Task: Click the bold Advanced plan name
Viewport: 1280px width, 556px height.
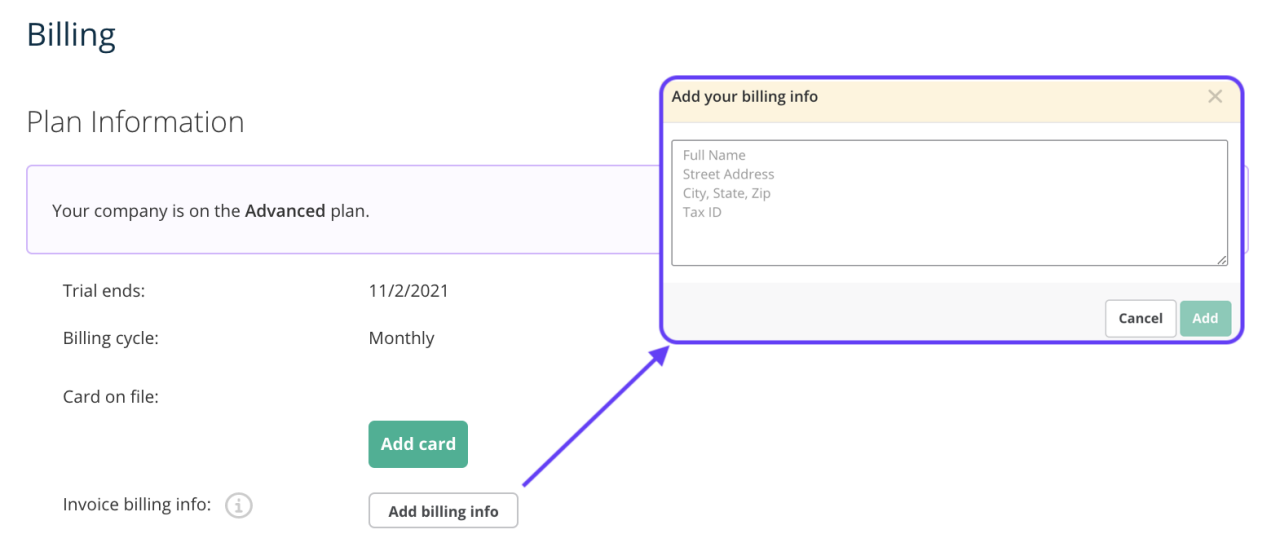Action: (285, 211)
